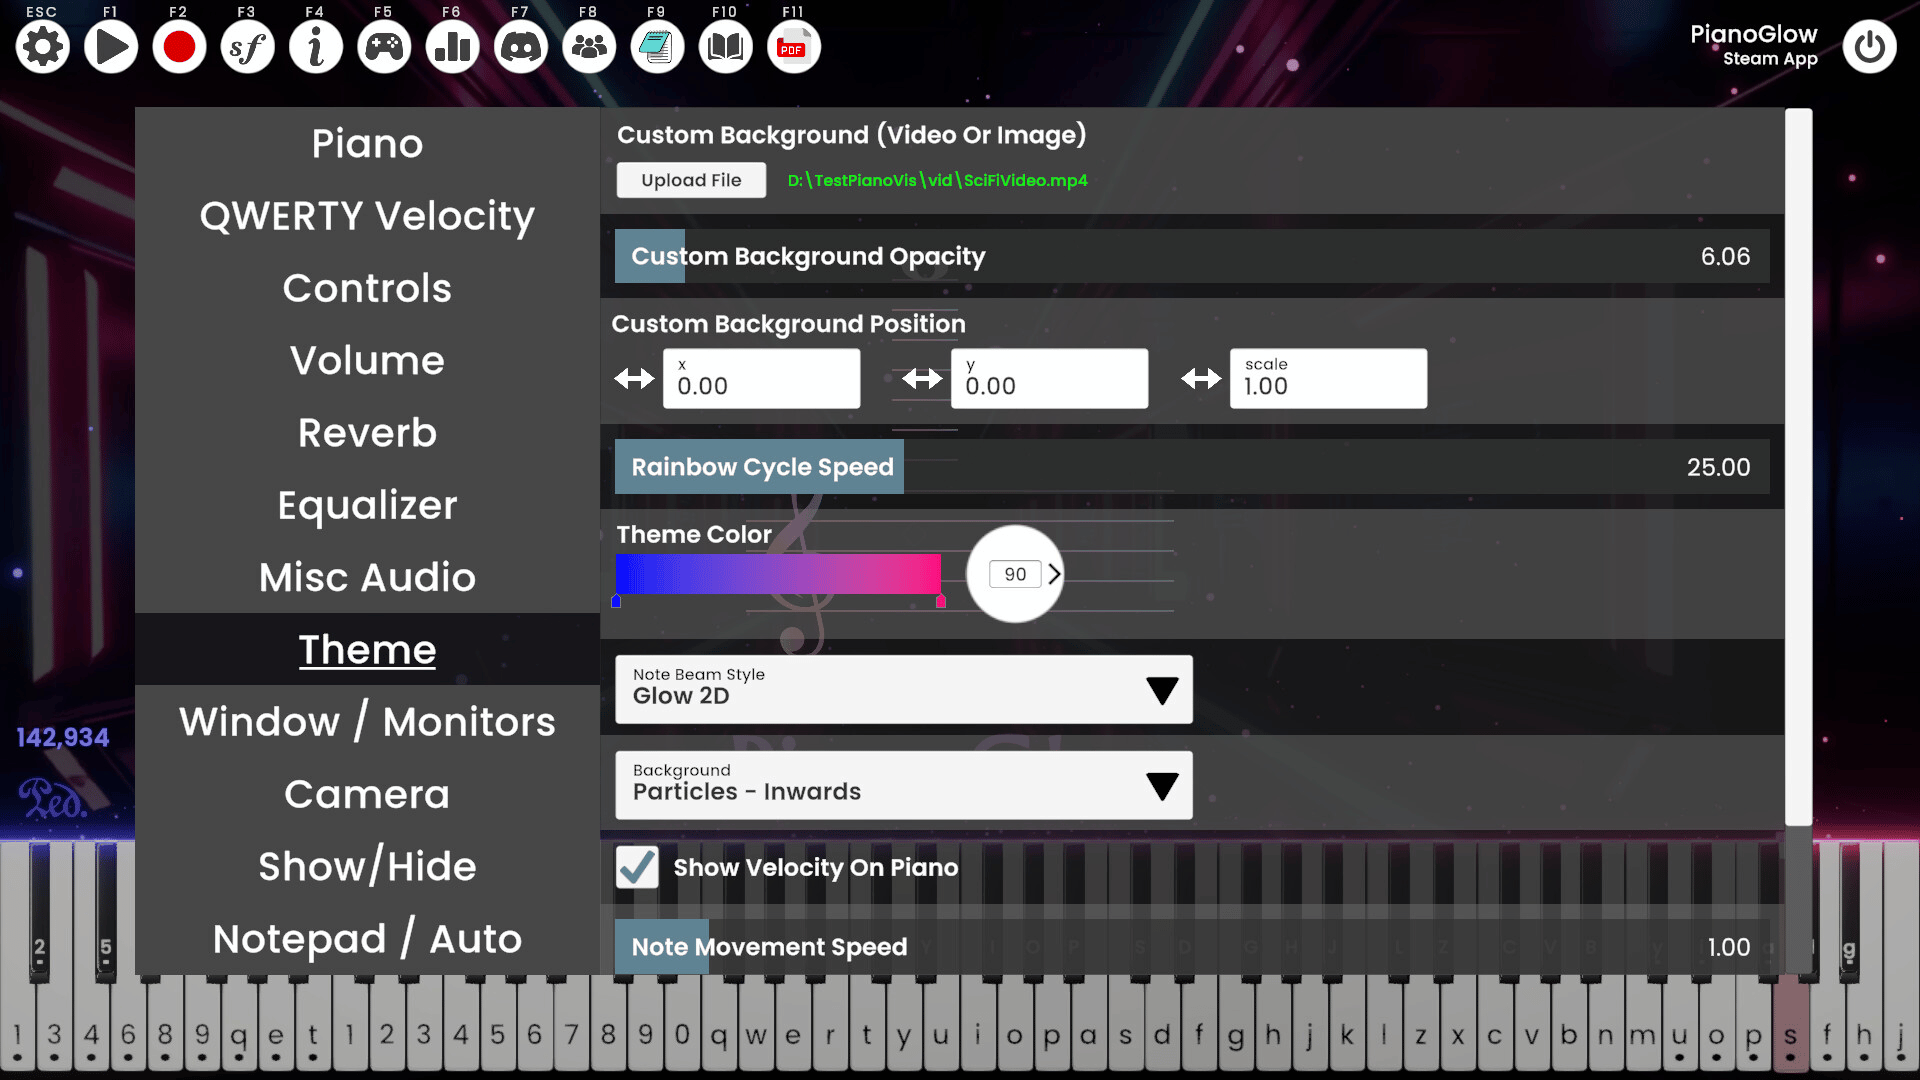Click the settings gear icon
This screenshot has height=1080, width=1920.
[x=42, y=47]
